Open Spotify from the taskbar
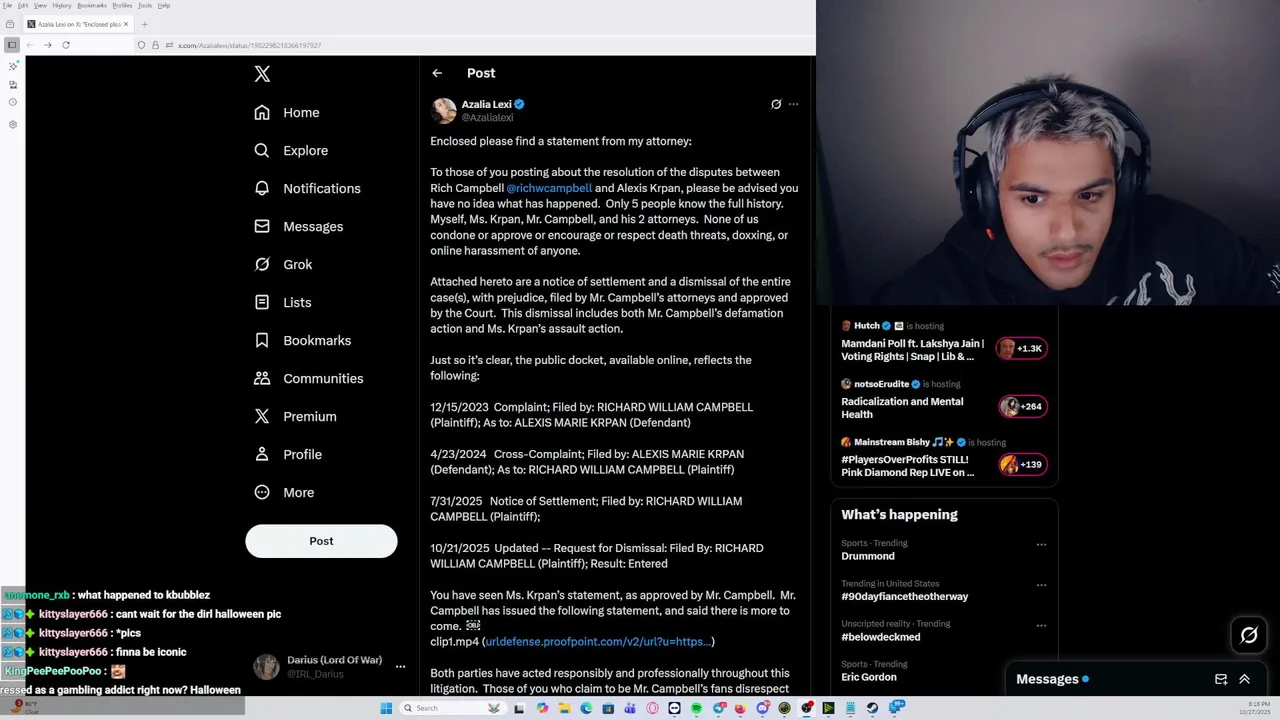Viewport: 1280px width, 720px height. coord(697,708)
